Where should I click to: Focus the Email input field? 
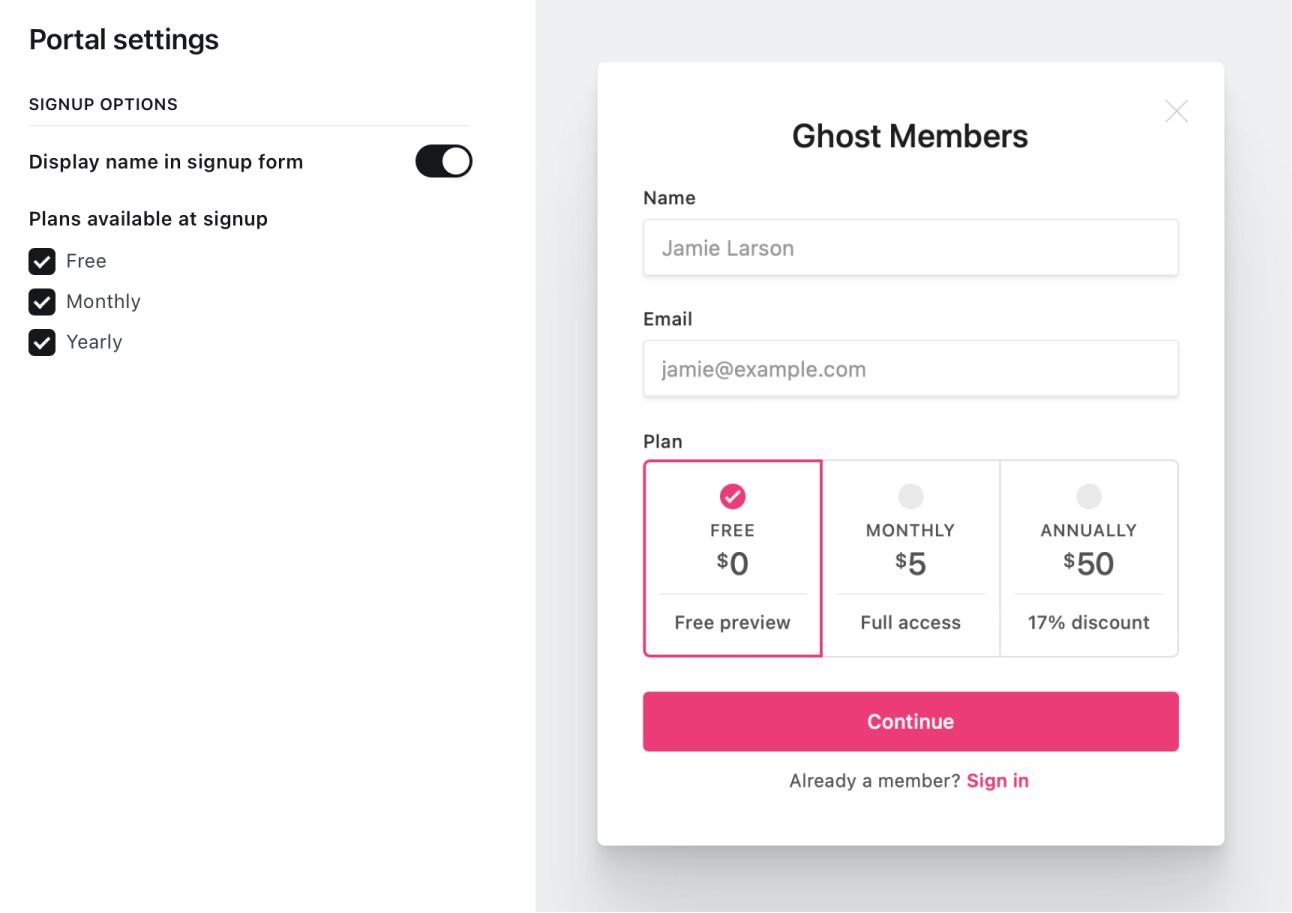click(911, 369)
